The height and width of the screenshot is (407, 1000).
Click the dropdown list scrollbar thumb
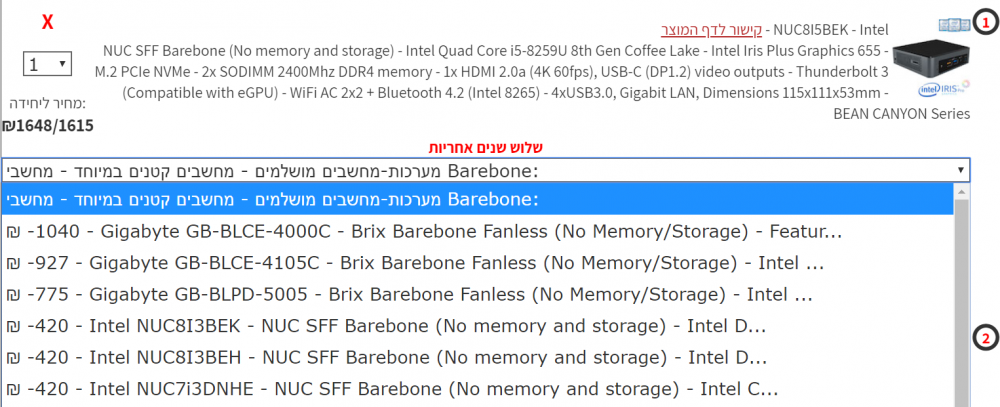(x=961, y=302)
